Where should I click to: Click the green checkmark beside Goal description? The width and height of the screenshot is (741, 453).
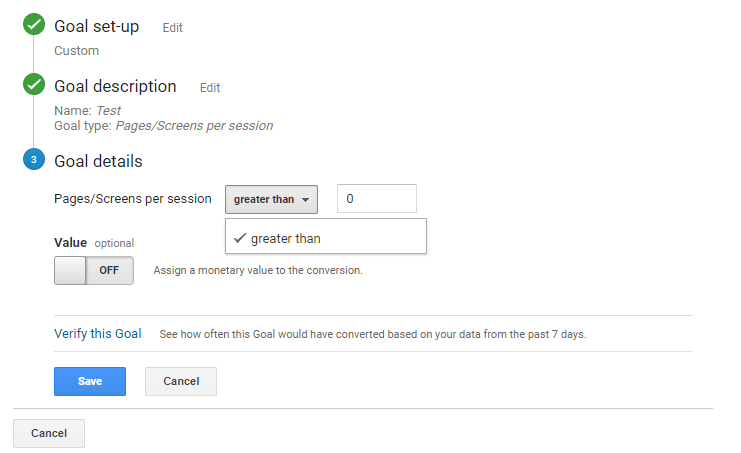point(34,85)
